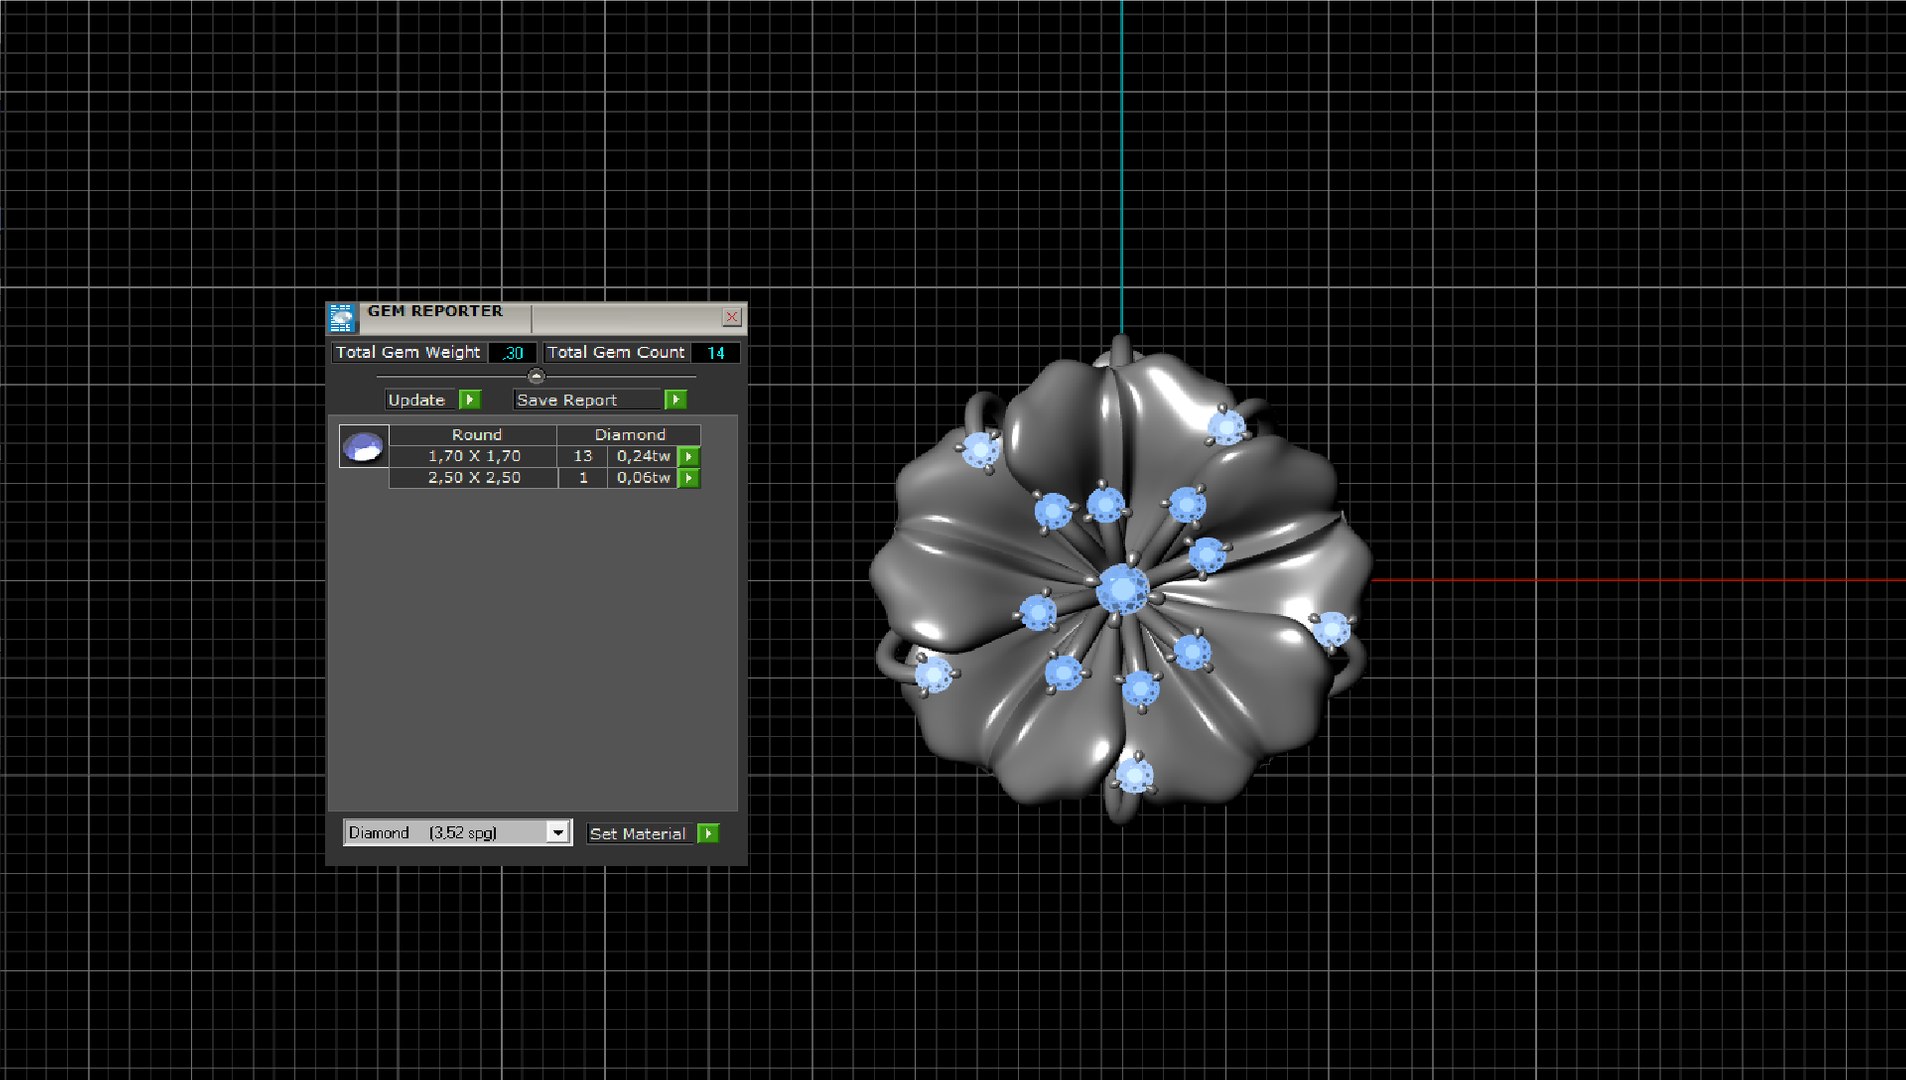Click the collapse handle below the gem totals
This screenshot has width=1906, height=1080.
point(536,376)
